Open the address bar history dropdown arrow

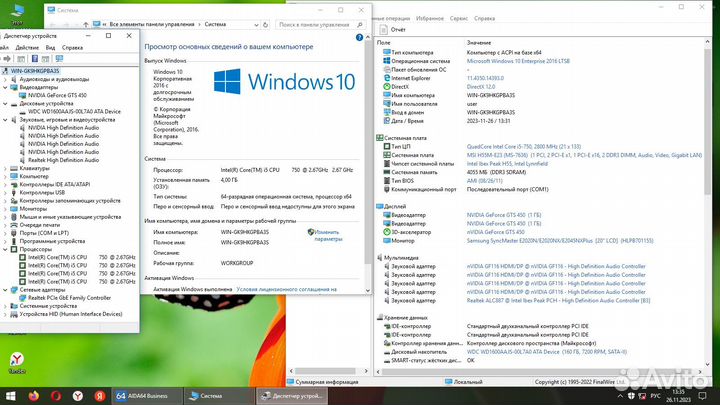pos(256,25)
